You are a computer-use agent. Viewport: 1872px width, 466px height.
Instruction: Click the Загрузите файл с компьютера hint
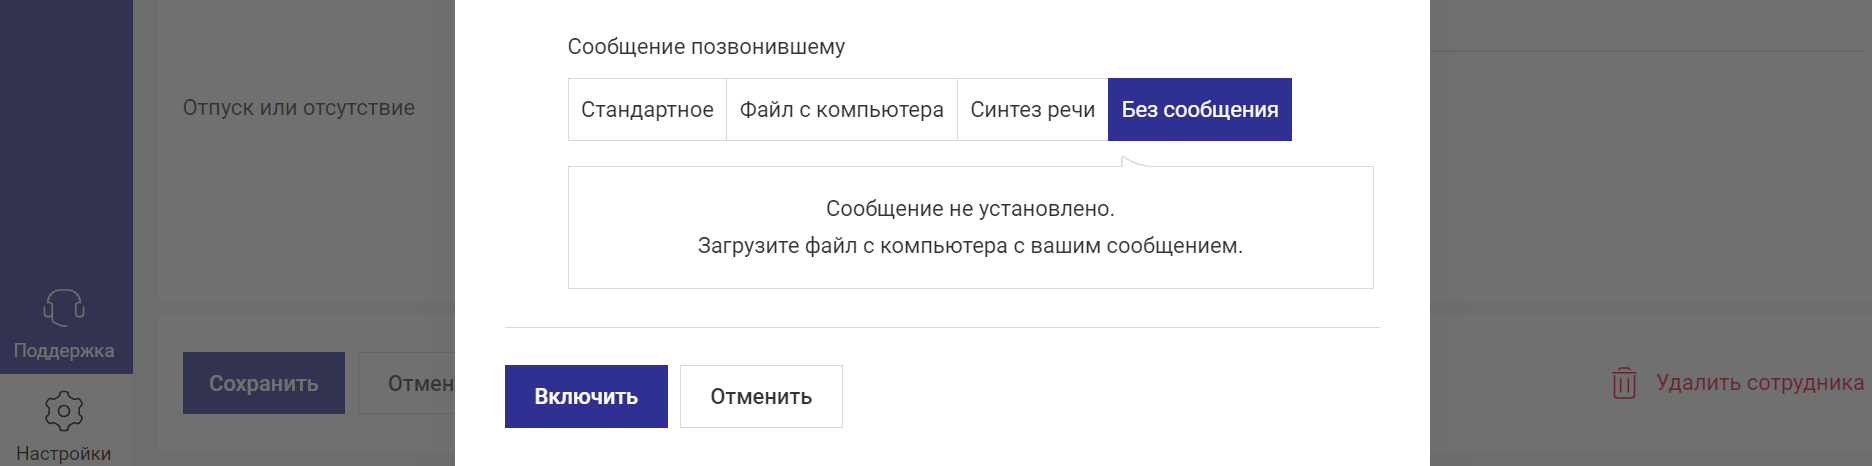coord(970,246)
